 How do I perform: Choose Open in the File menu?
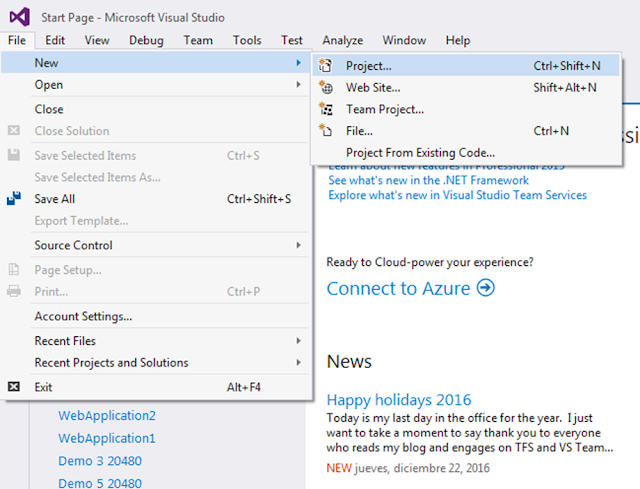[x=155, y=84]
